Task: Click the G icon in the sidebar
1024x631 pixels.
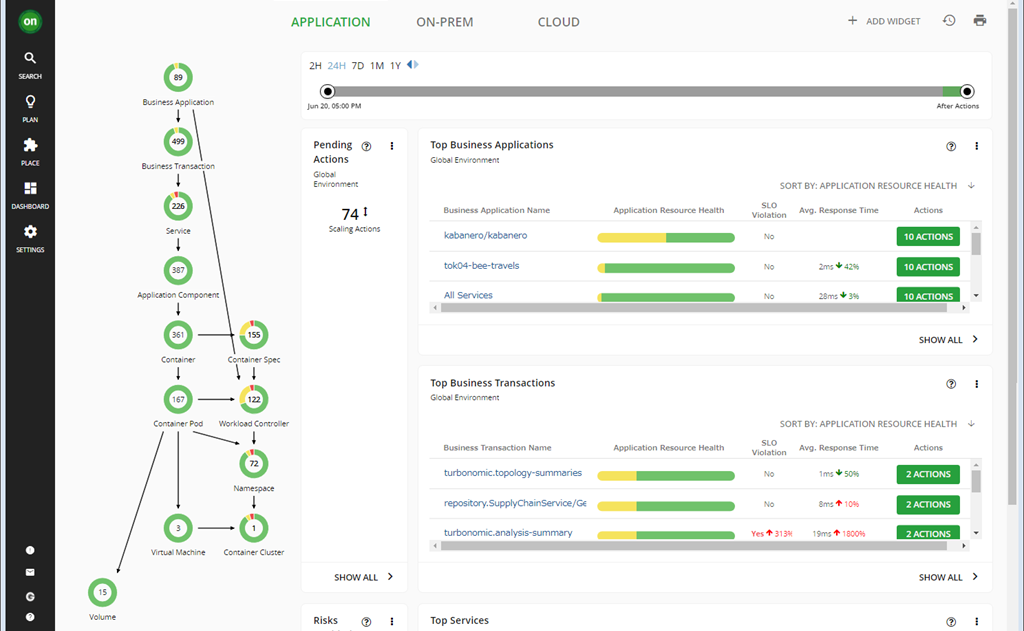Action: coord(30,596)
